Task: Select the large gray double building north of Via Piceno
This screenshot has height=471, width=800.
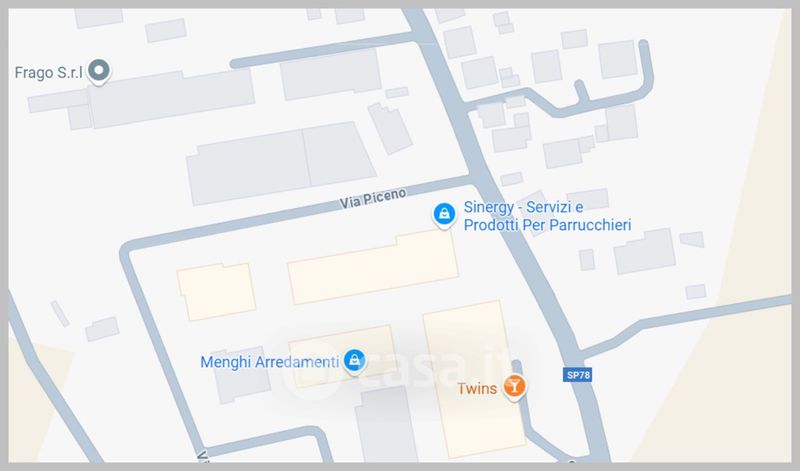Action: pyautogui.click(x=281, y=163)
